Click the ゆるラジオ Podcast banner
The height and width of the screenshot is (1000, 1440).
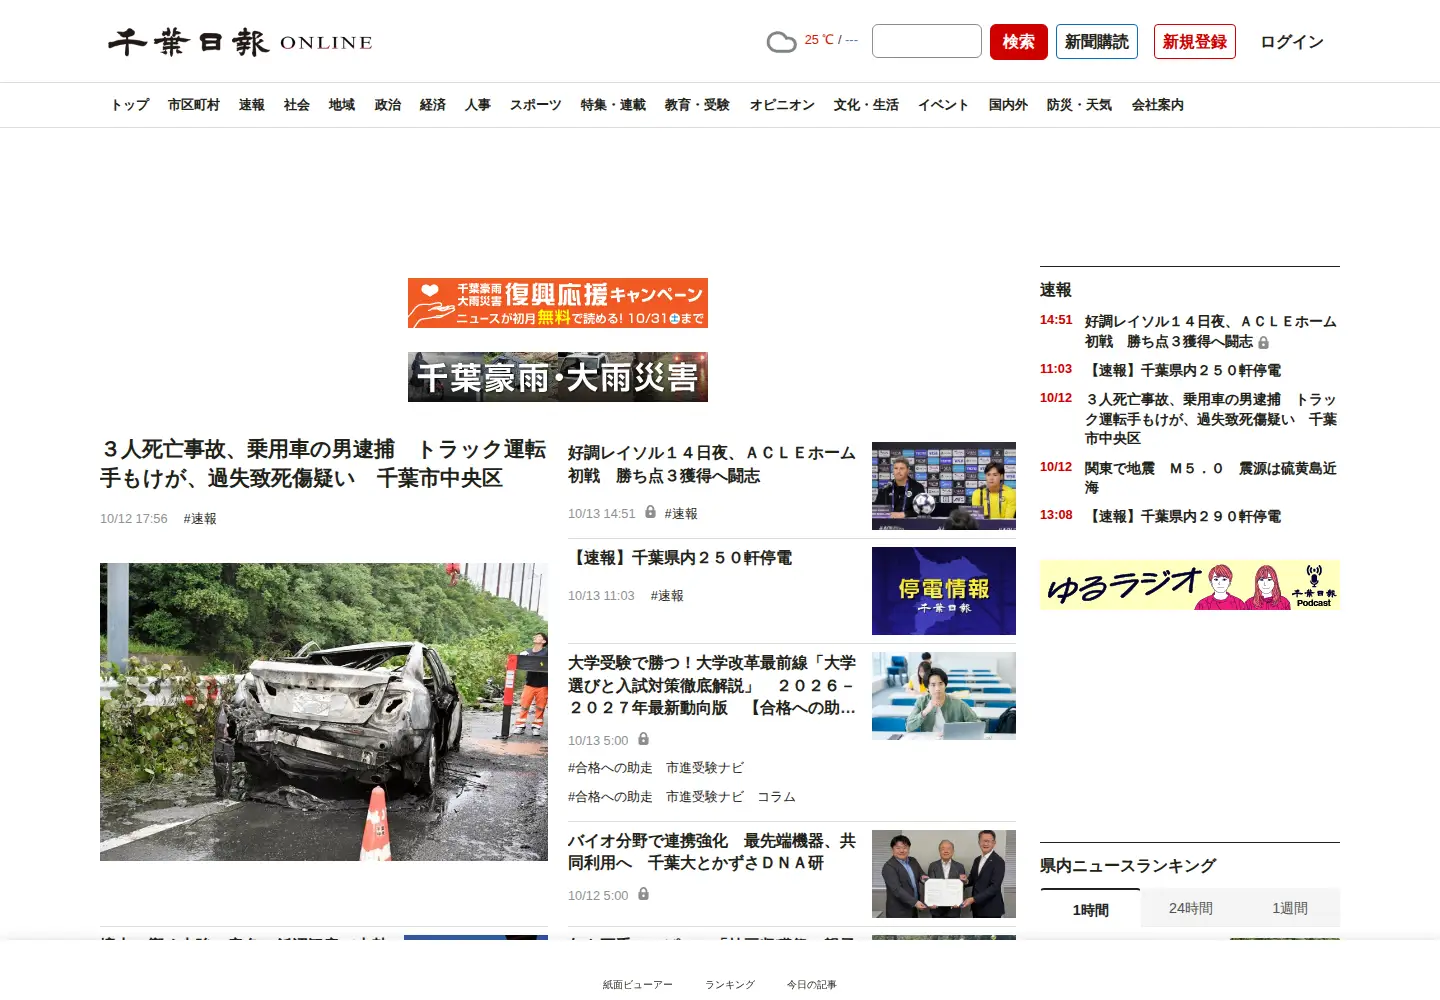(1190, 585)
